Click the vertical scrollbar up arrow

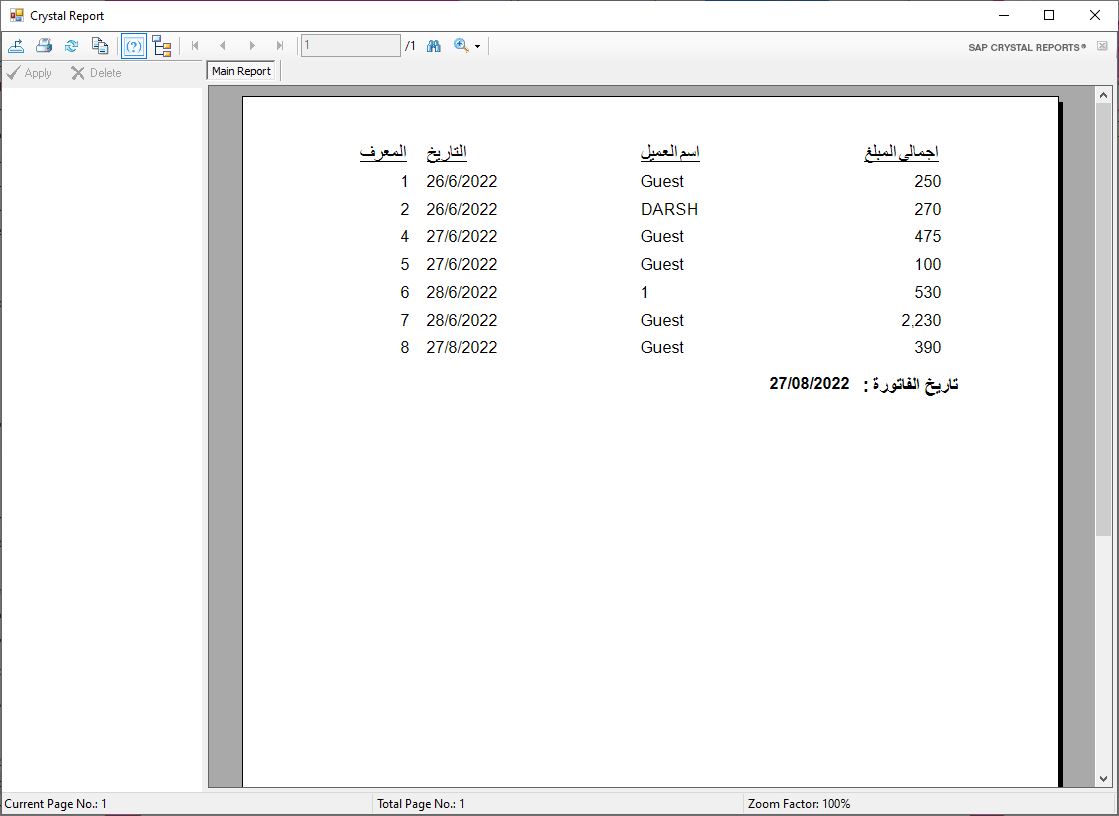(1104, 96)
